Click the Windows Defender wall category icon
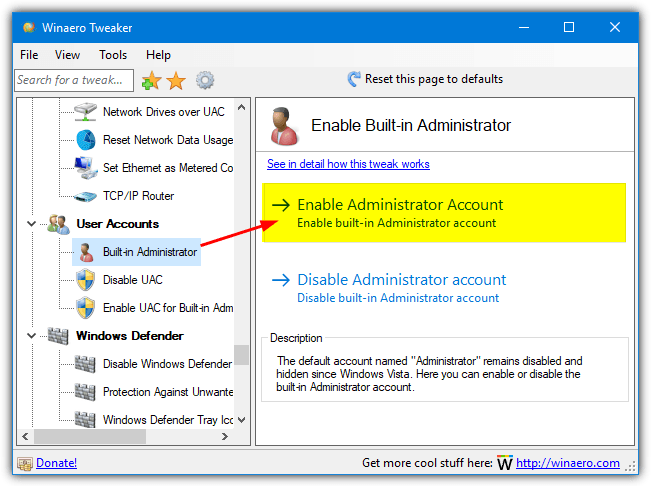This screenshot has height=486, width=651. (x=58, y=336)
